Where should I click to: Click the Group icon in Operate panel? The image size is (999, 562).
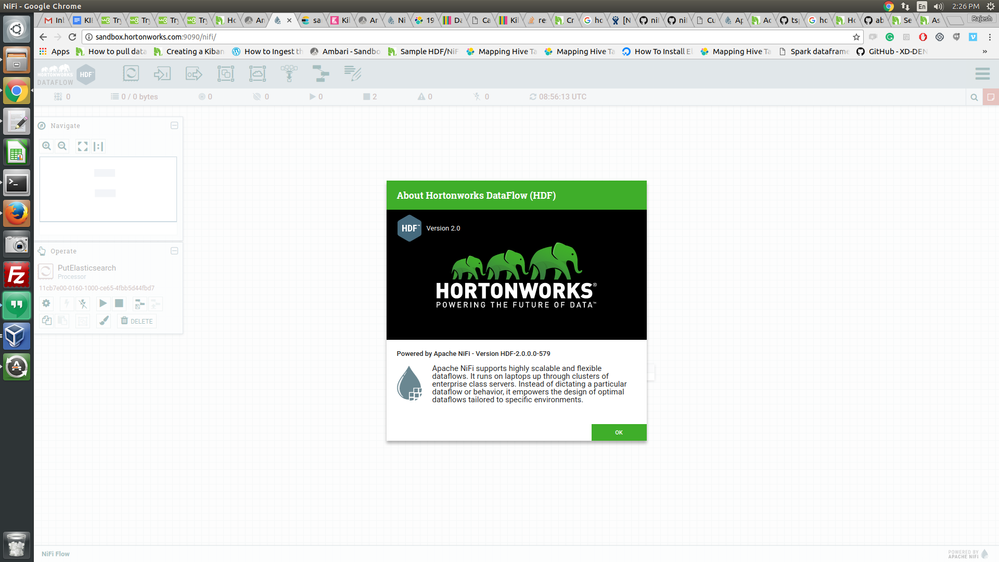point(83,321)
